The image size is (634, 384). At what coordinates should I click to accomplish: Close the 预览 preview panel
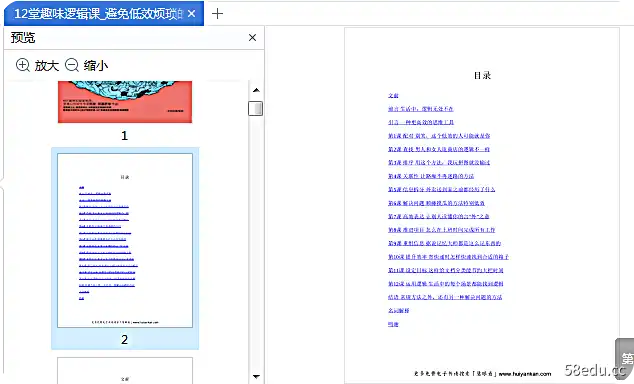click(252, 38)
